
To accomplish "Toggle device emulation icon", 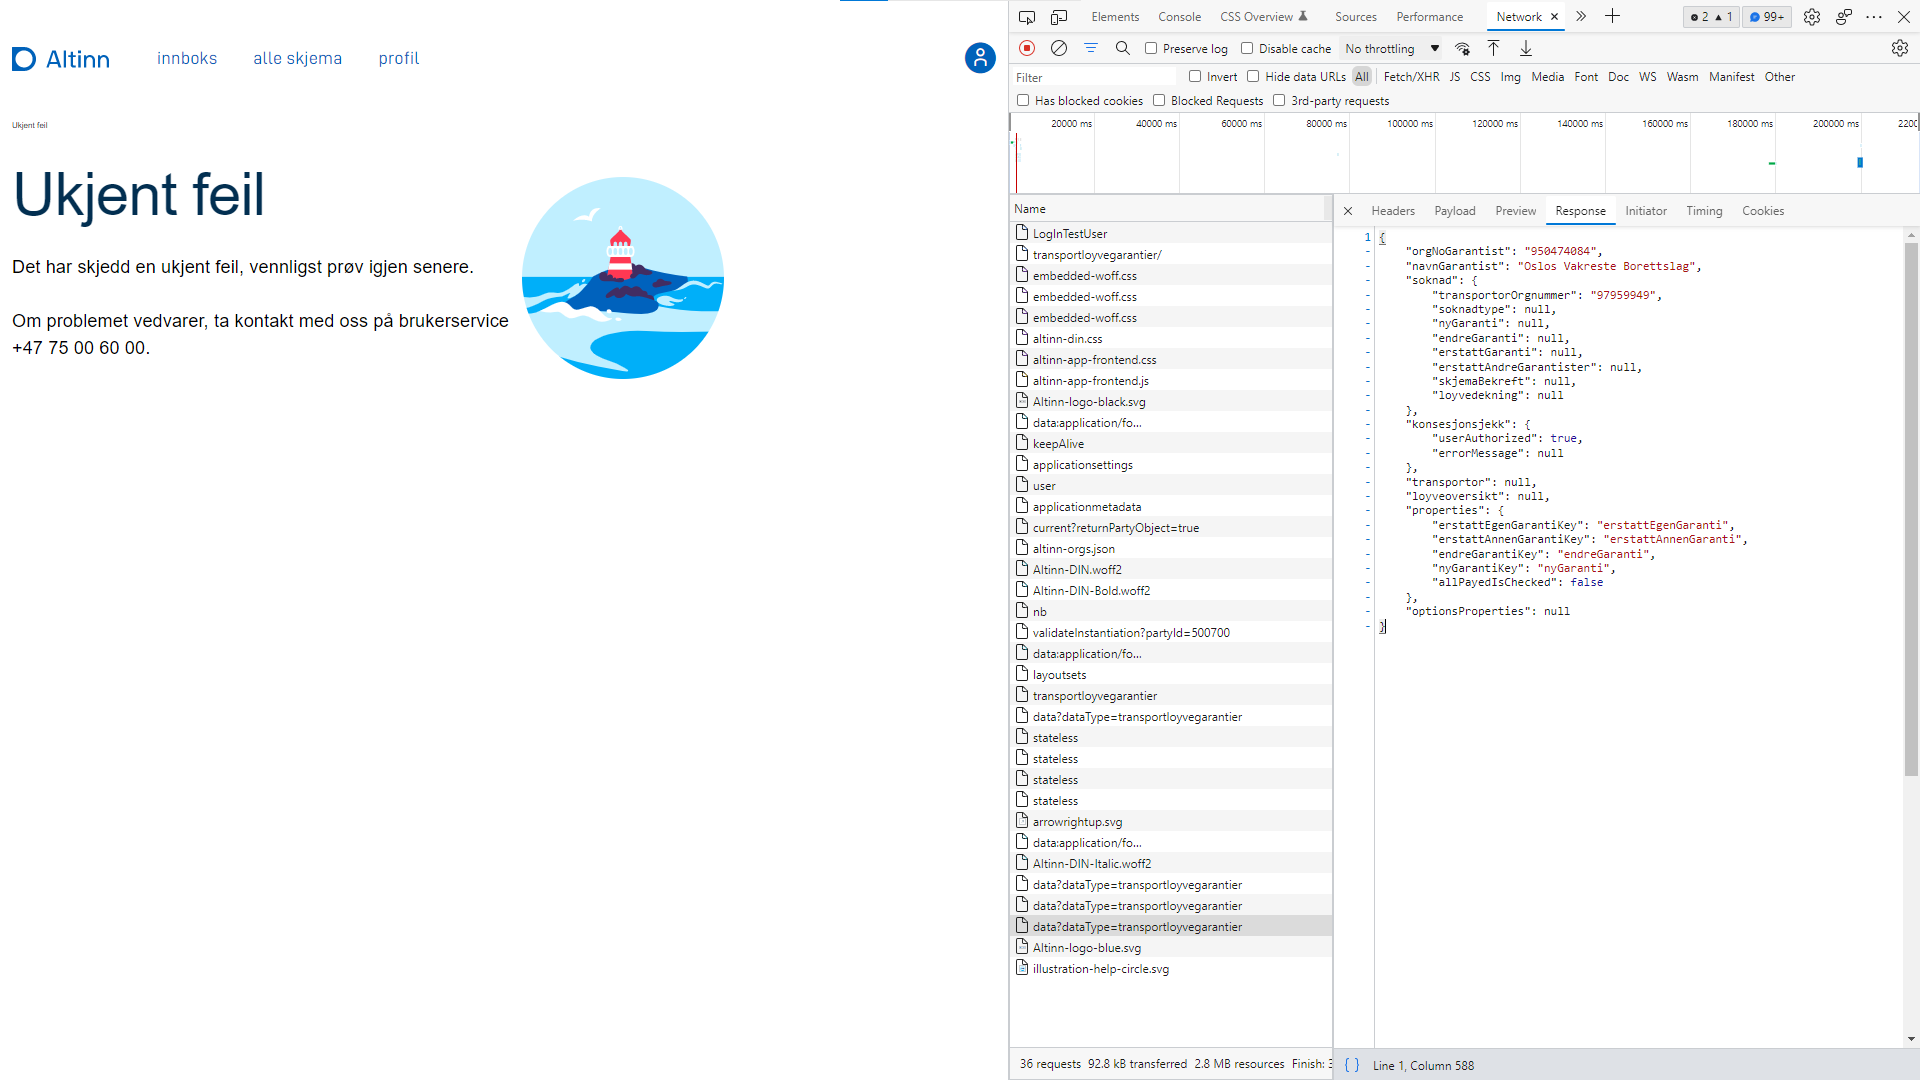I will pyautogui.click(x=1059, y=17).
